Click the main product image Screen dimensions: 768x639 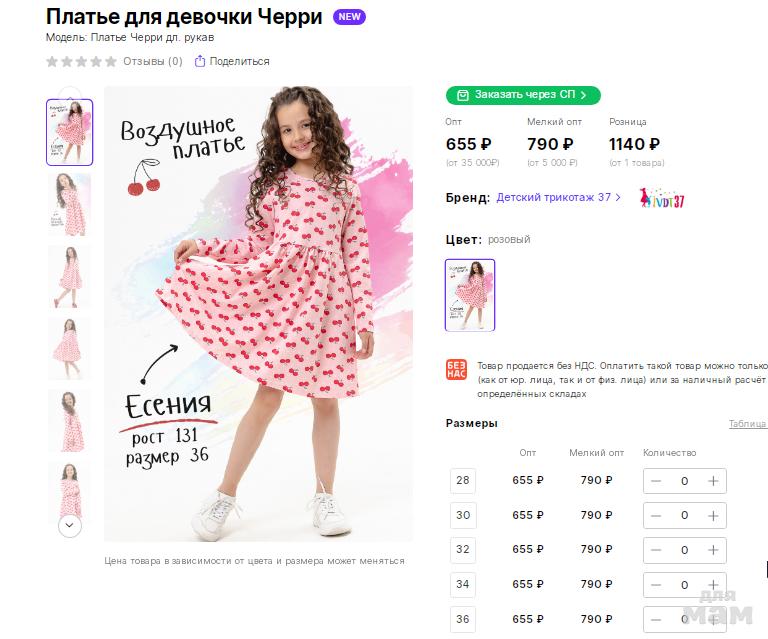(258, 314)
